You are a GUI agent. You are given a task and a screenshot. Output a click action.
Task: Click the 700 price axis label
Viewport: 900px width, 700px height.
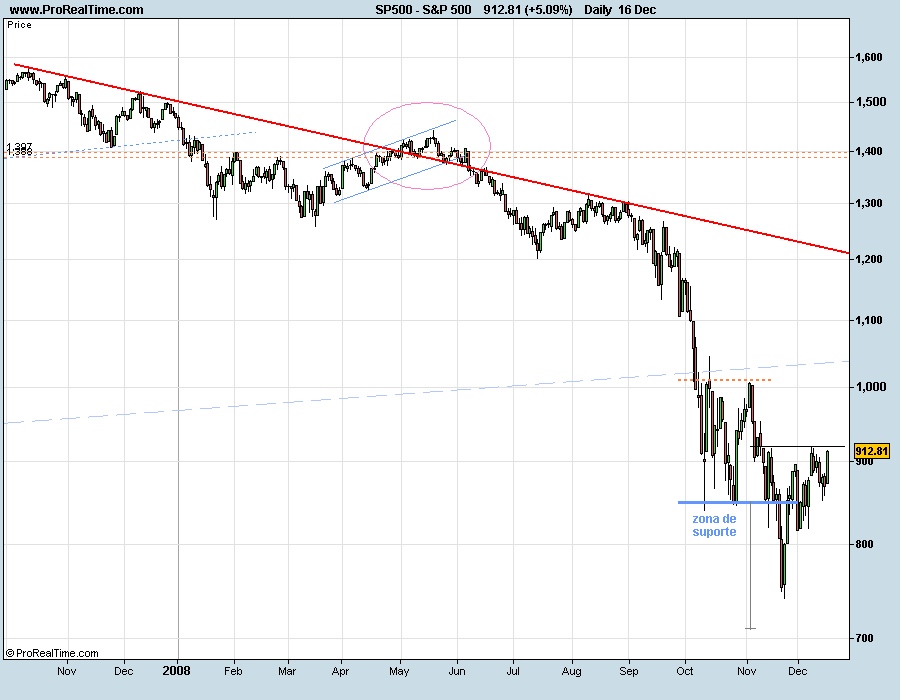(864, 638)
